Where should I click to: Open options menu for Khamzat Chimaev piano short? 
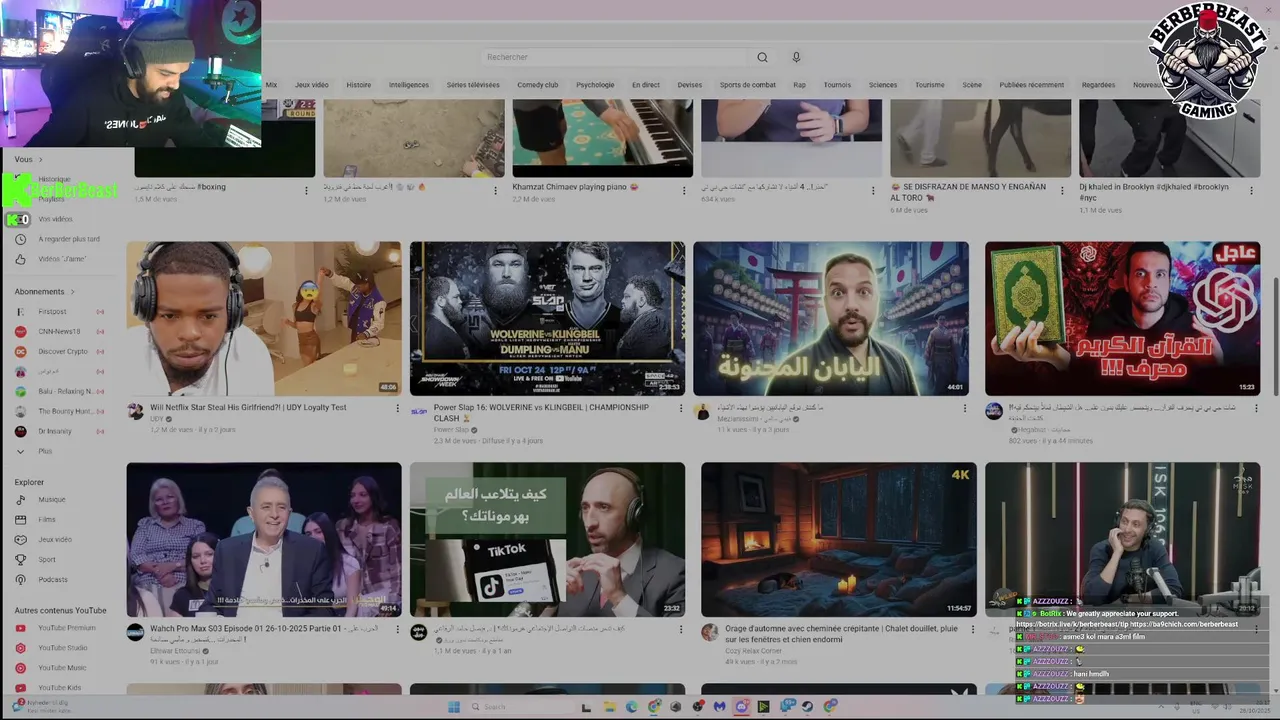pos(684,190)
